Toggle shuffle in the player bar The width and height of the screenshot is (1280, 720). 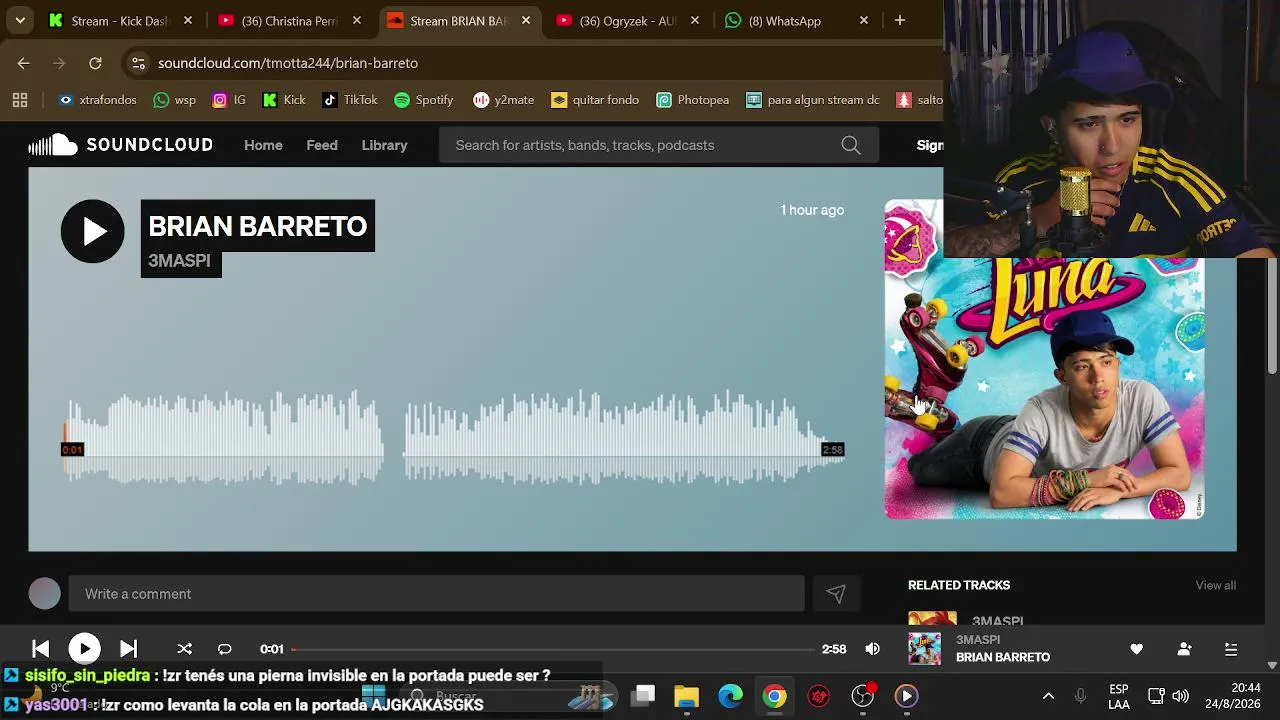point(184,649)
